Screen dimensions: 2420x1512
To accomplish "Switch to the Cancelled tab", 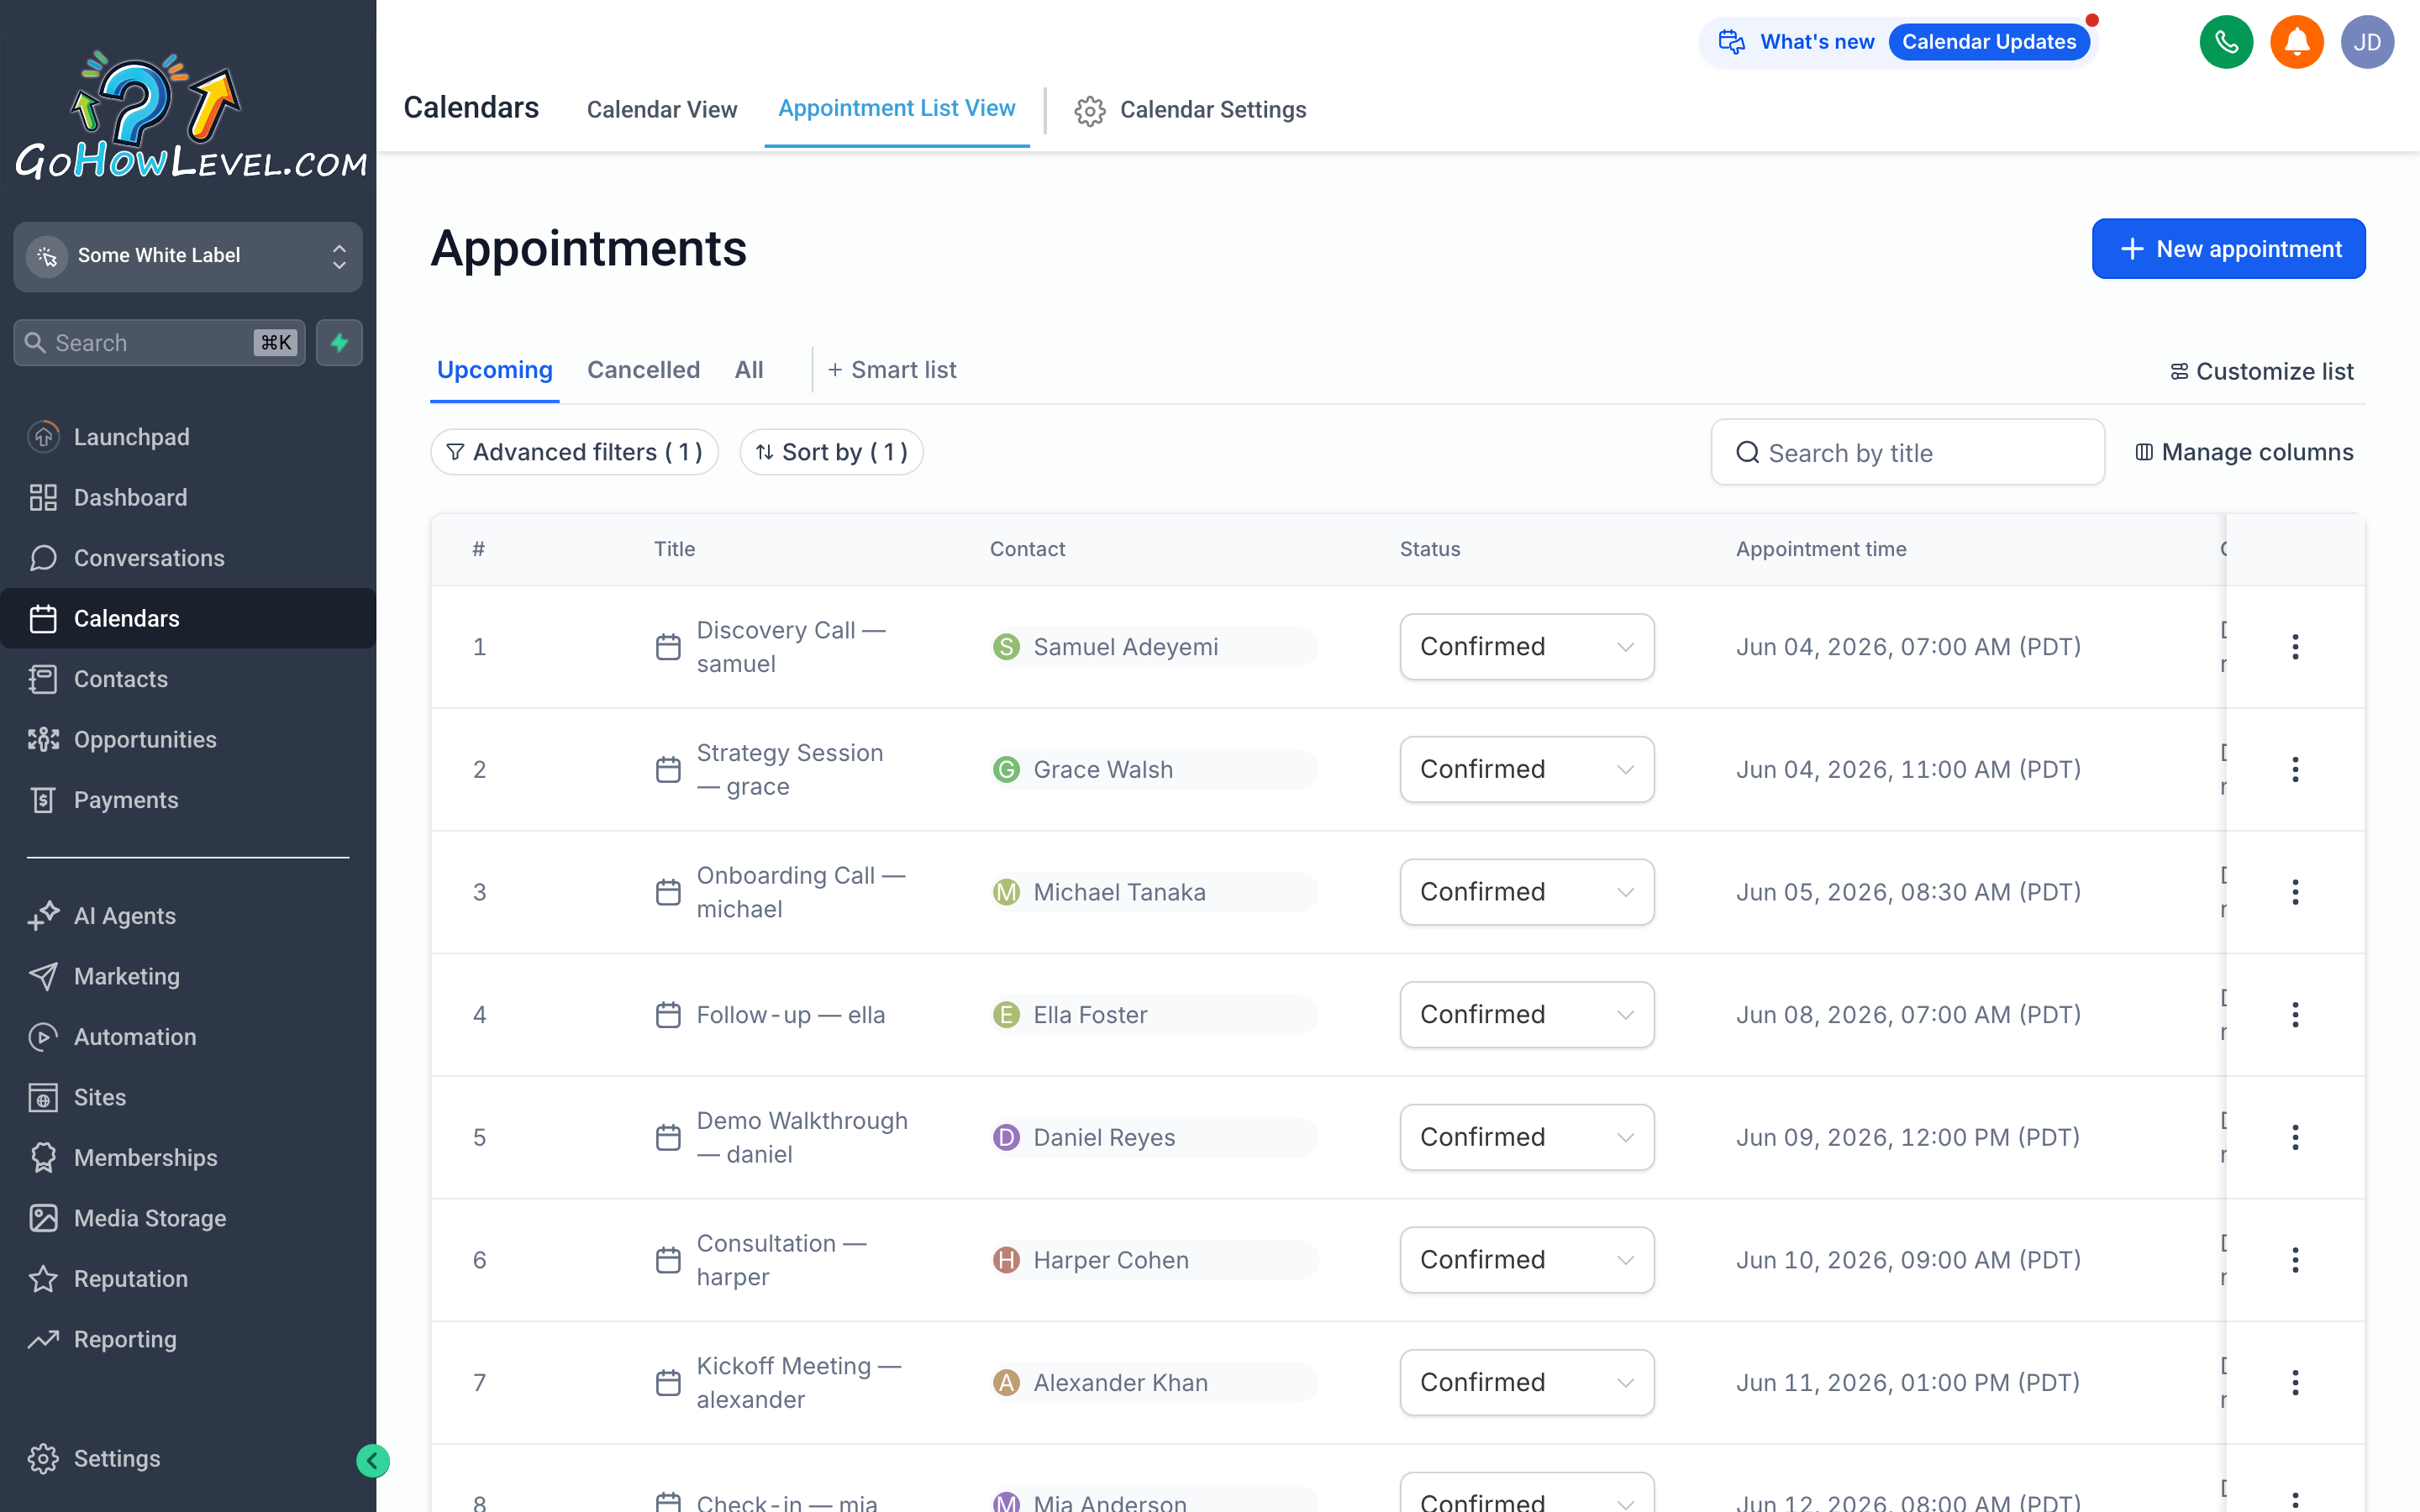I will tap(643, 370).
